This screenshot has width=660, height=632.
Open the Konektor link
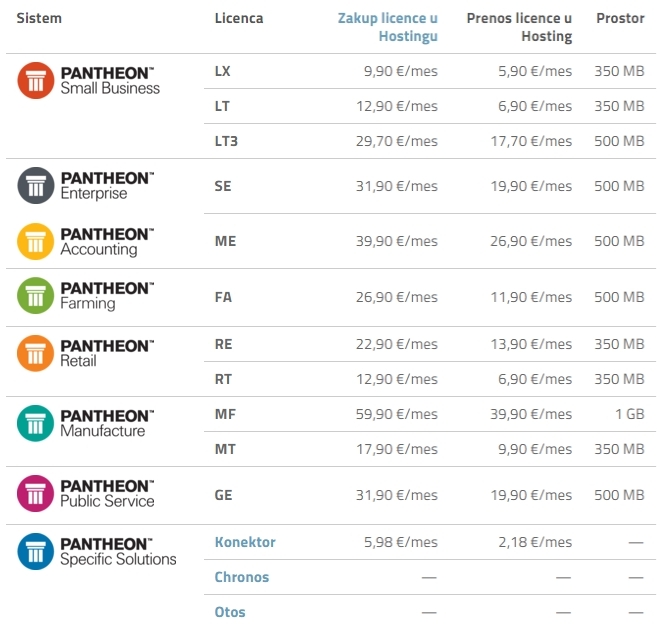click(x=245, y=542)
